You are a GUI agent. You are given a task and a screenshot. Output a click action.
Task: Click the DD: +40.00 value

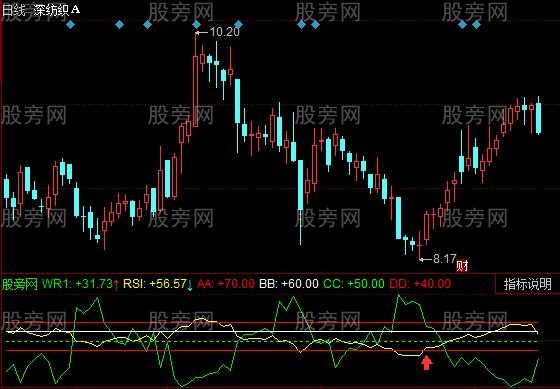pyautogui.click(x=420, y=284)
